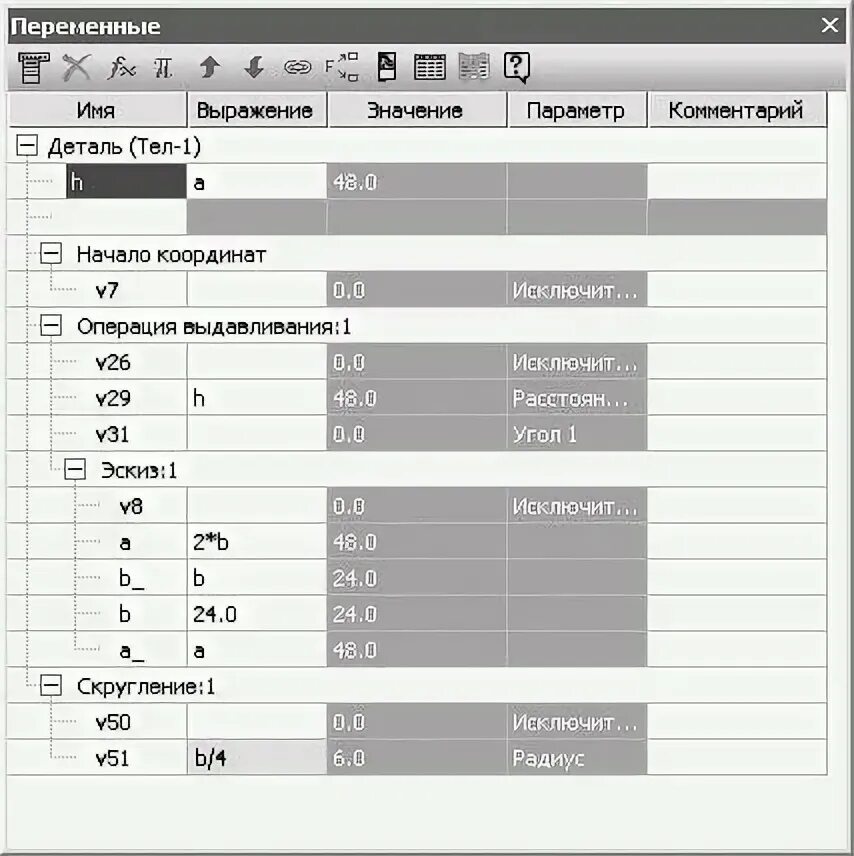Click the move down arrow icon
Viewport: 854px width, 856px height.
(254, 68)
